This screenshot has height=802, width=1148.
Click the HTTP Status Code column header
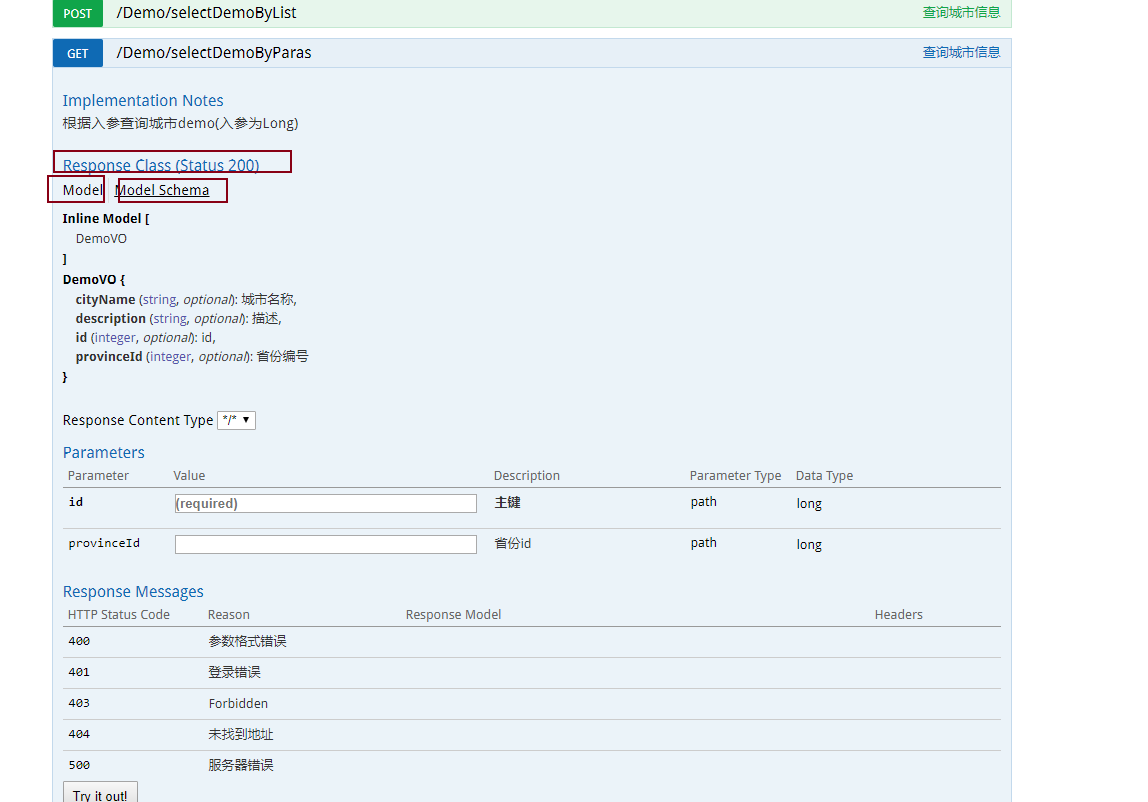tap(119, 615)
